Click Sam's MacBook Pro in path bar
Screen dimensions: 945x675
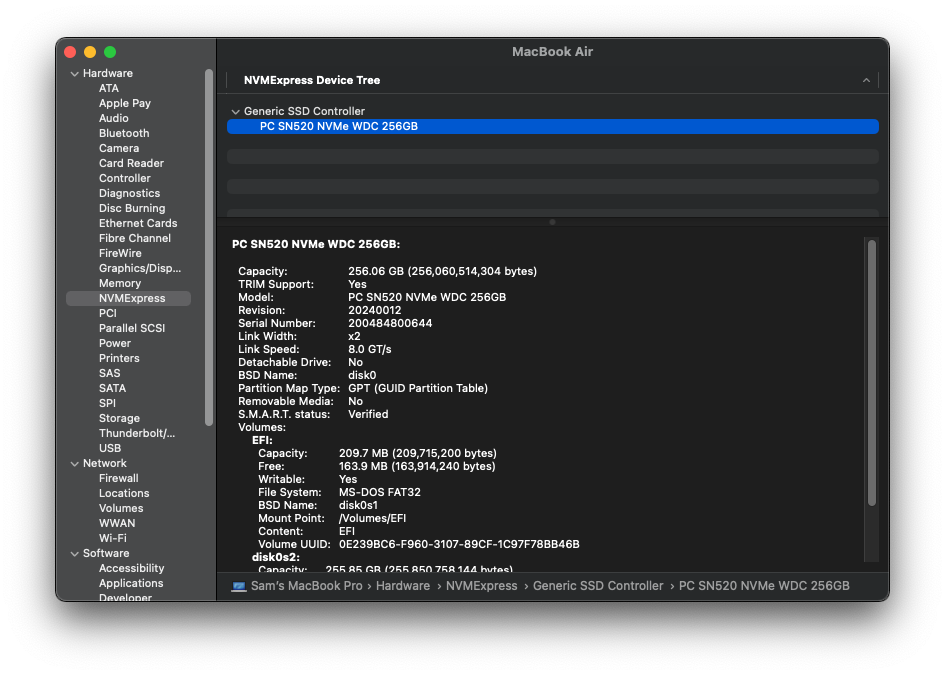pos(307,586)
